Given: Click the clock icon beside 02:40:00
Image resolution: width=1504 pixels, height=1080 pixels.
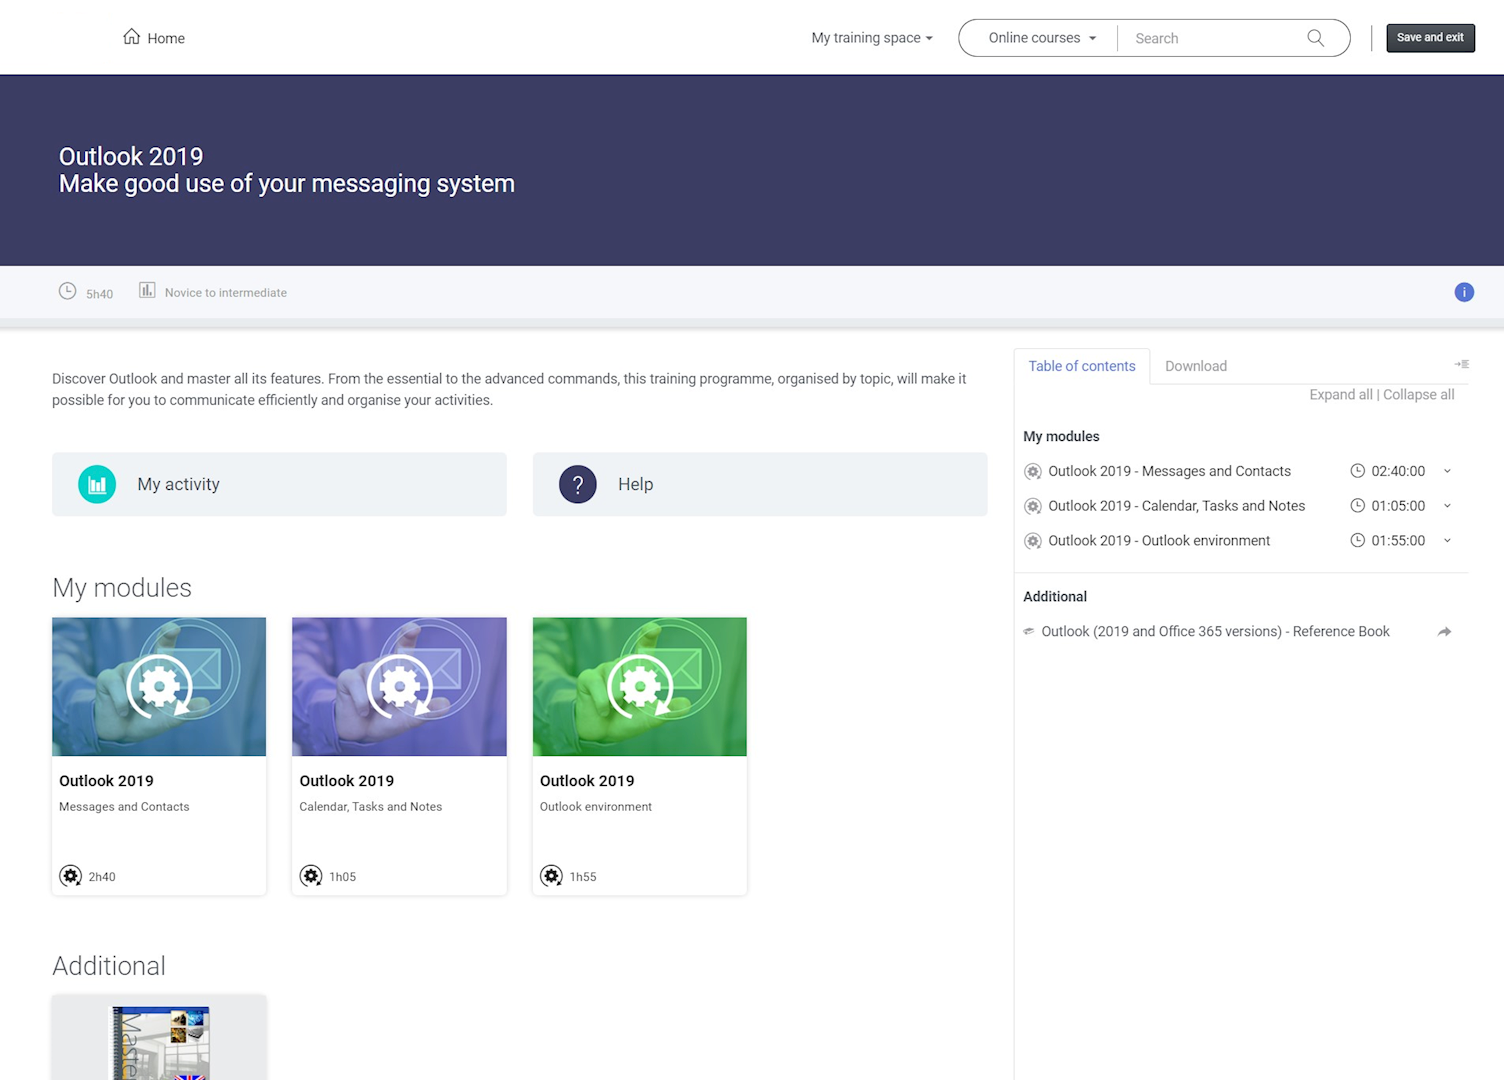Looking at the screenshot, I should click(1357, 471).
